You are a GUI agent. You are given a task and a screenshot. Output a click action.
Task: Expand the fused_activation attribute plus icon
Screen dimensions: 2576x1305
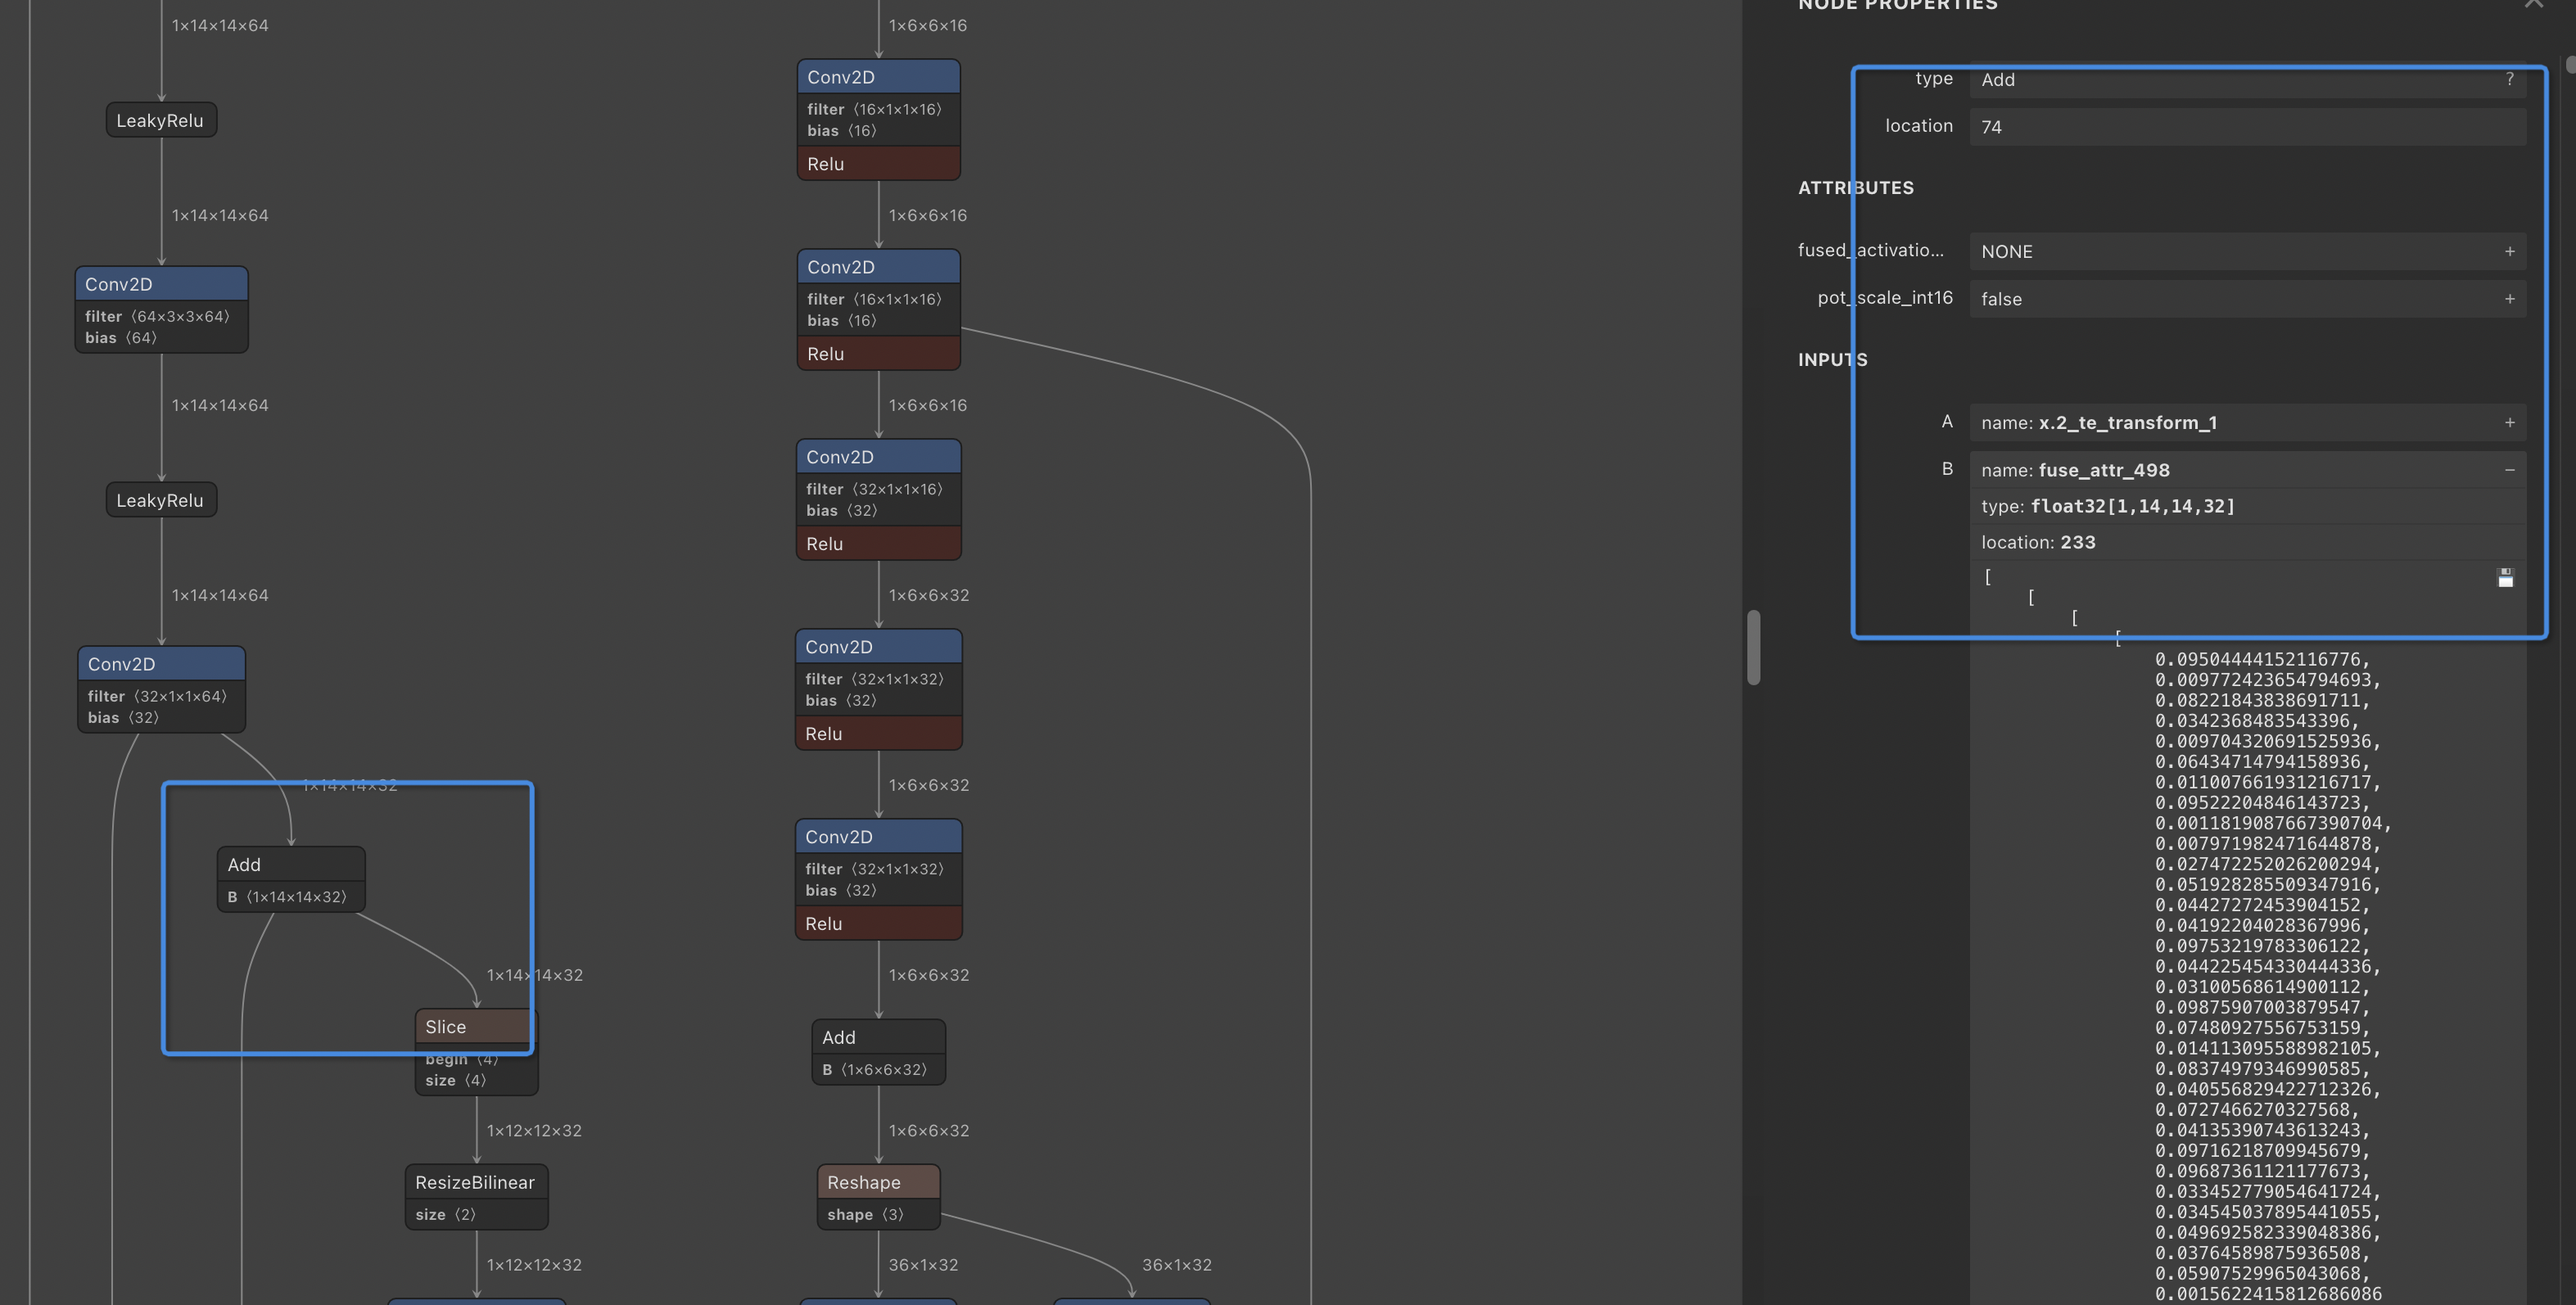tap(2509, 251)
